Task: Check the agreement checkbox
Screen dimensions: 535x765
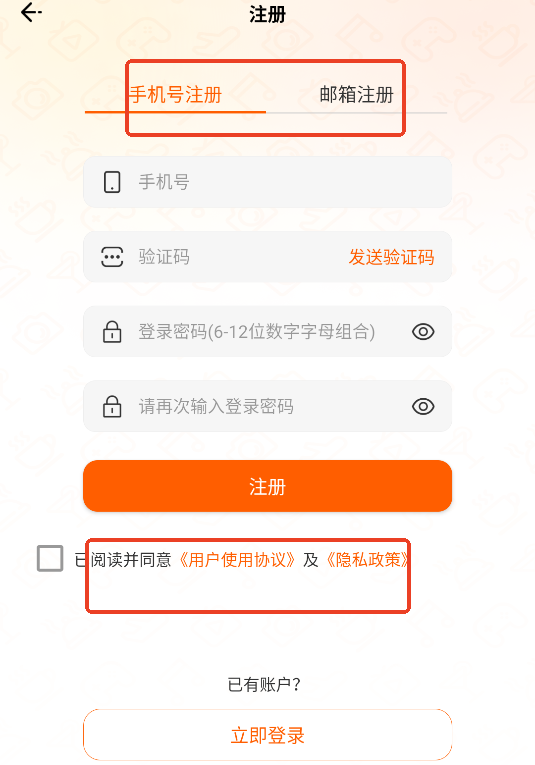Action: point(50,558)
